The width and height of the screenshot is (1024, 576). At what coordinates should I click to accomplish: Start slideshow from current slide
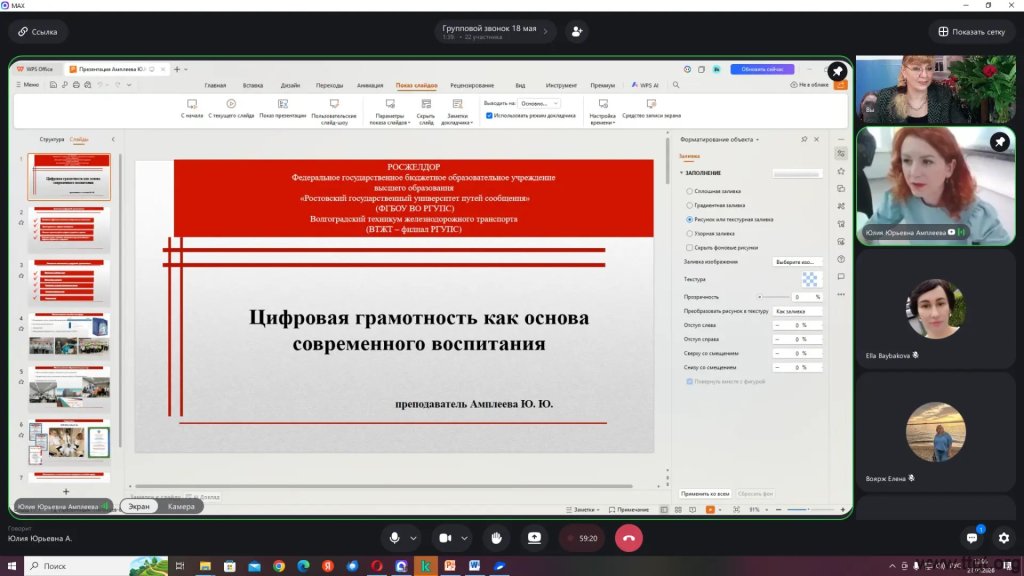point(231,108)
